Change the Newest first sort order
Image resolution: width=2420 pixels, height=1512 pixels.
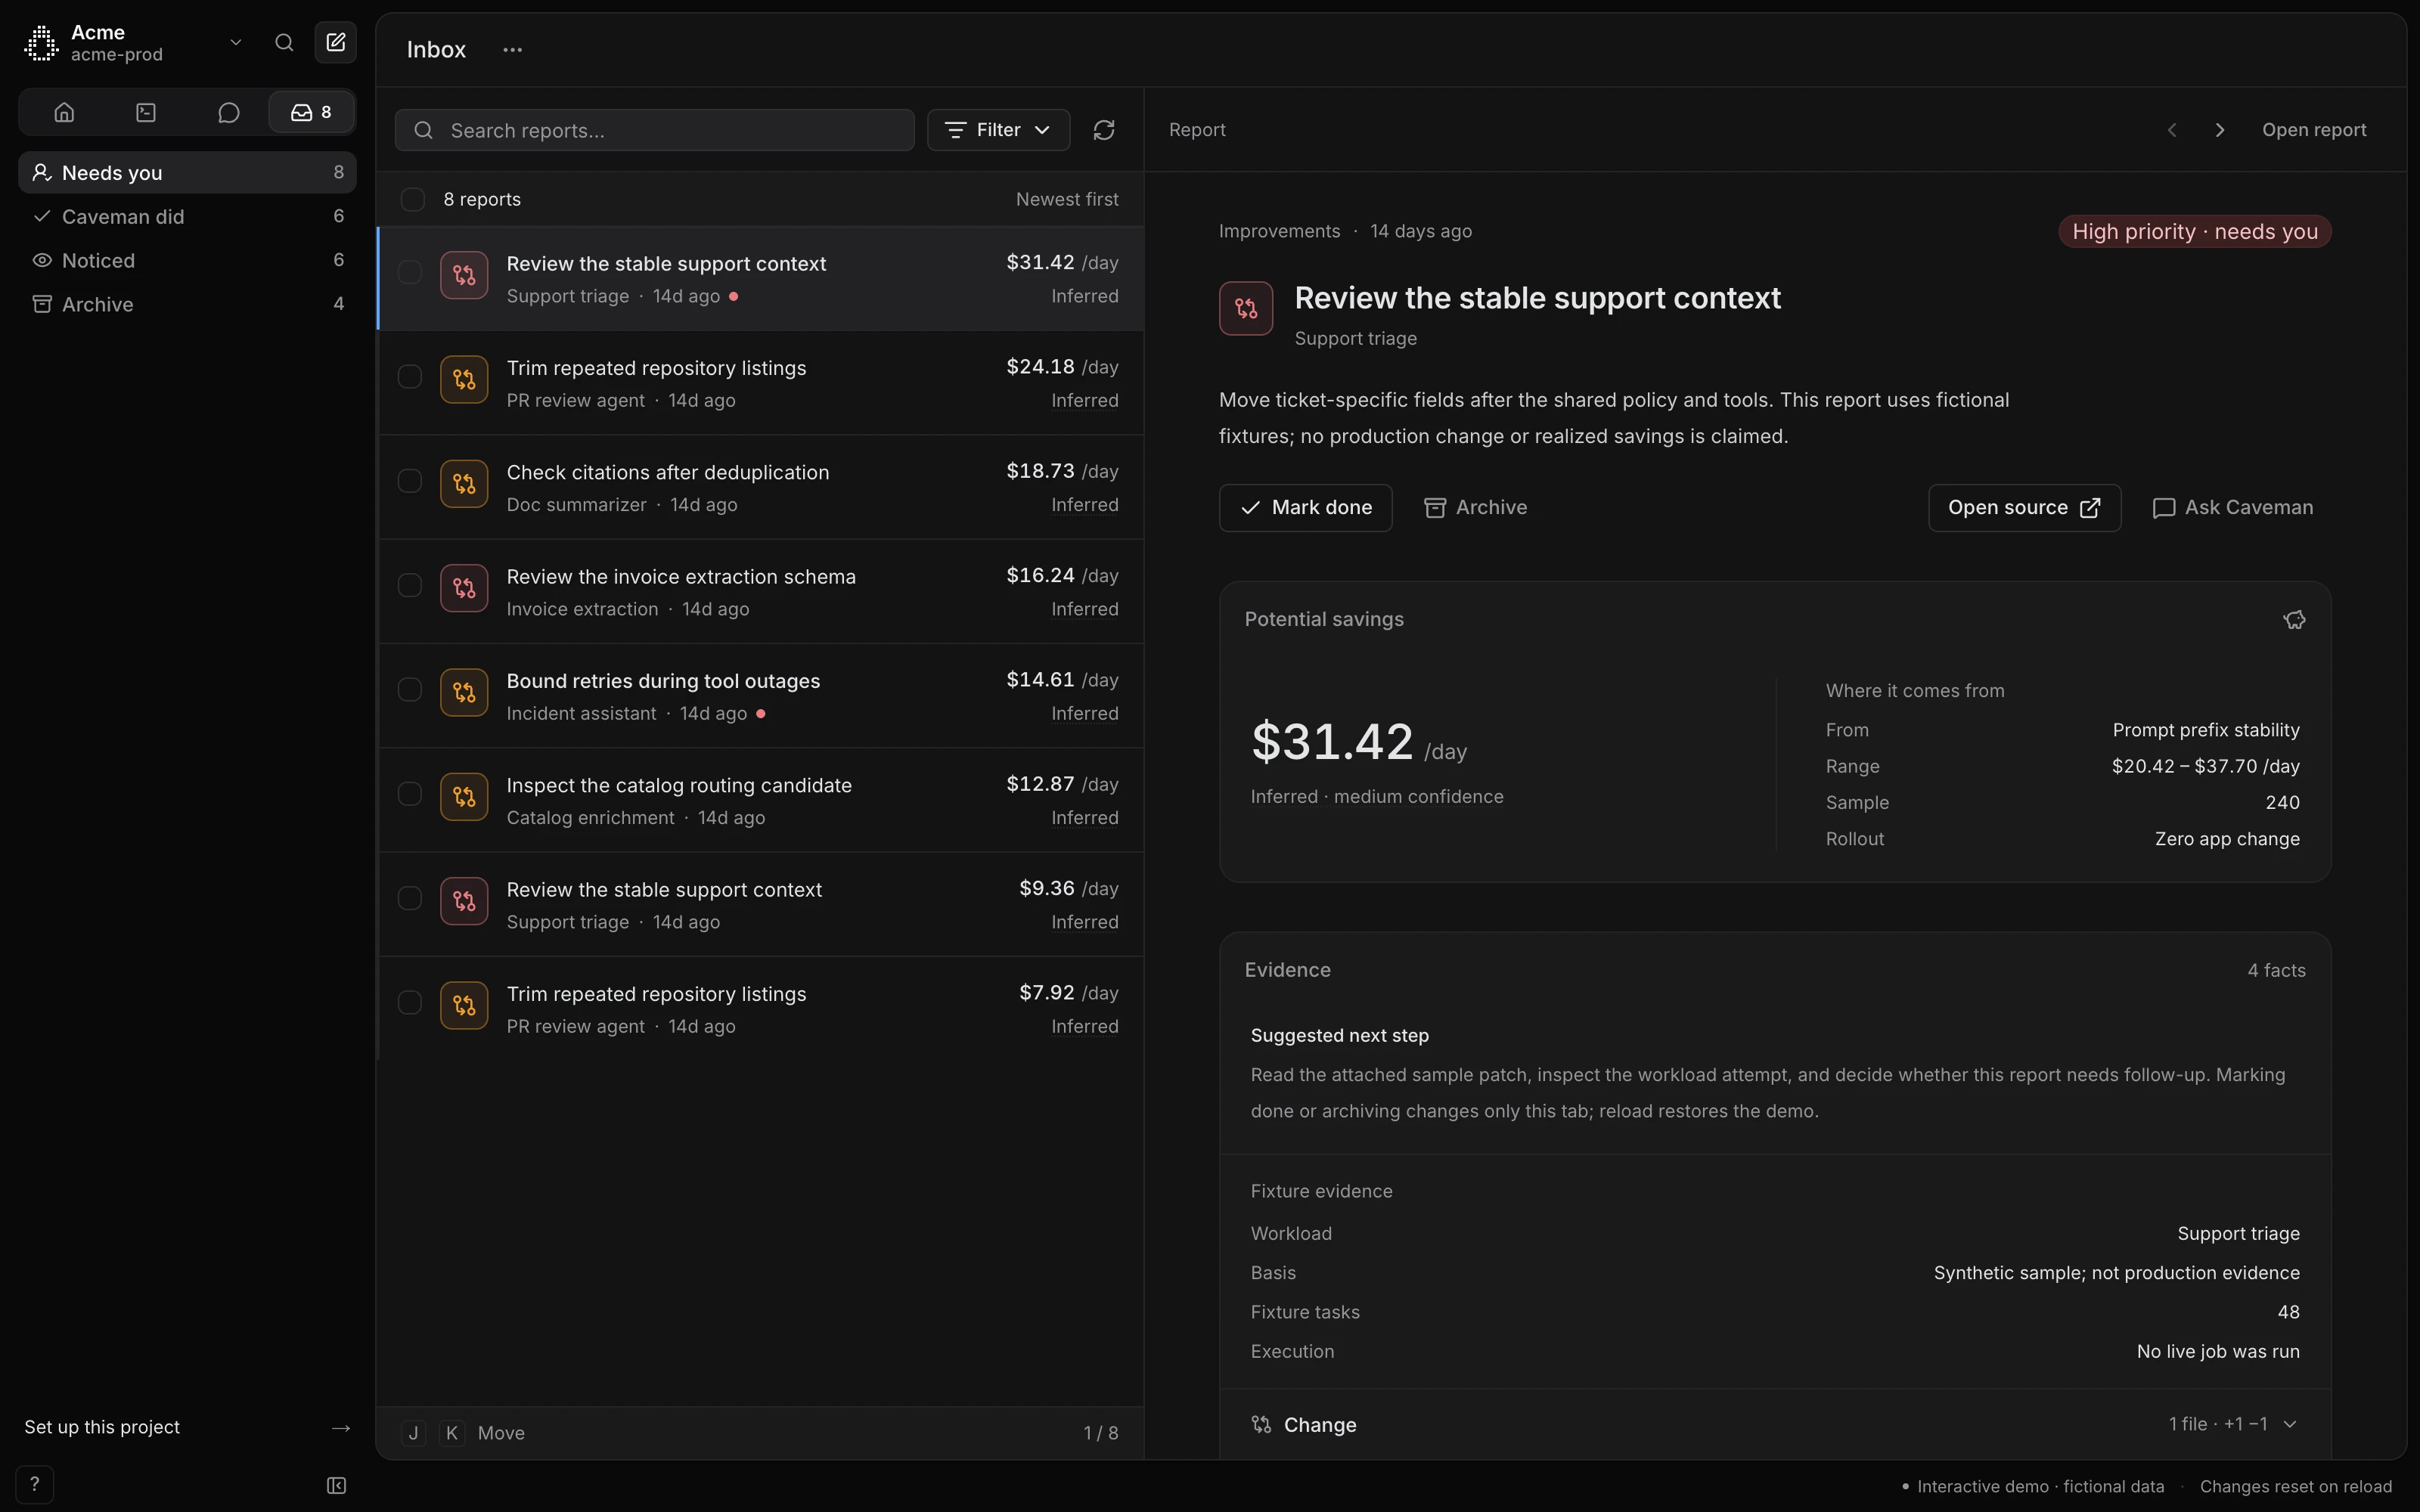pos(1067,199)
